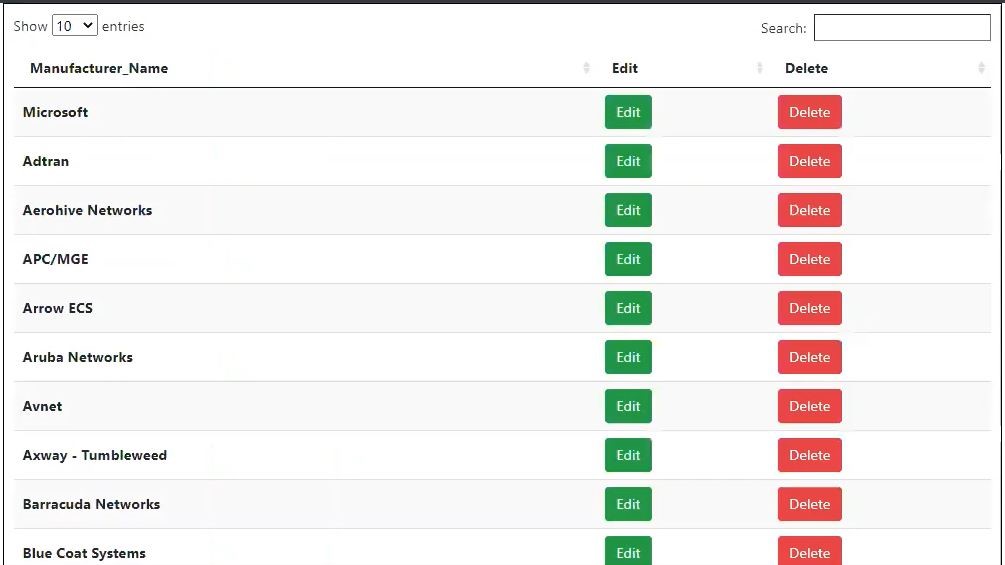Click into the Search input field
The image size is (1005, 565).
click(x=901, y=28)
